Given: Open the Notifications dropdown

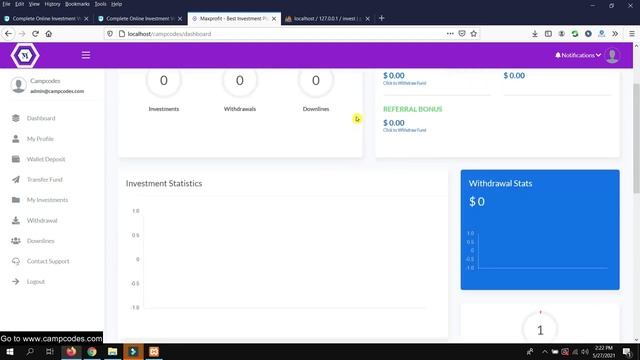Looking at the screenshot, I should (578, 55).
